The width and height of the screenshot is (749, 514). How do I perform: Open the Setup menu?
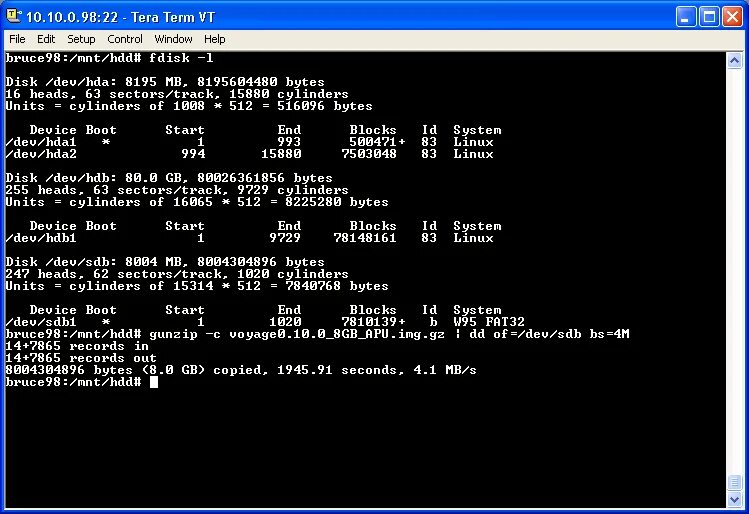81,39
